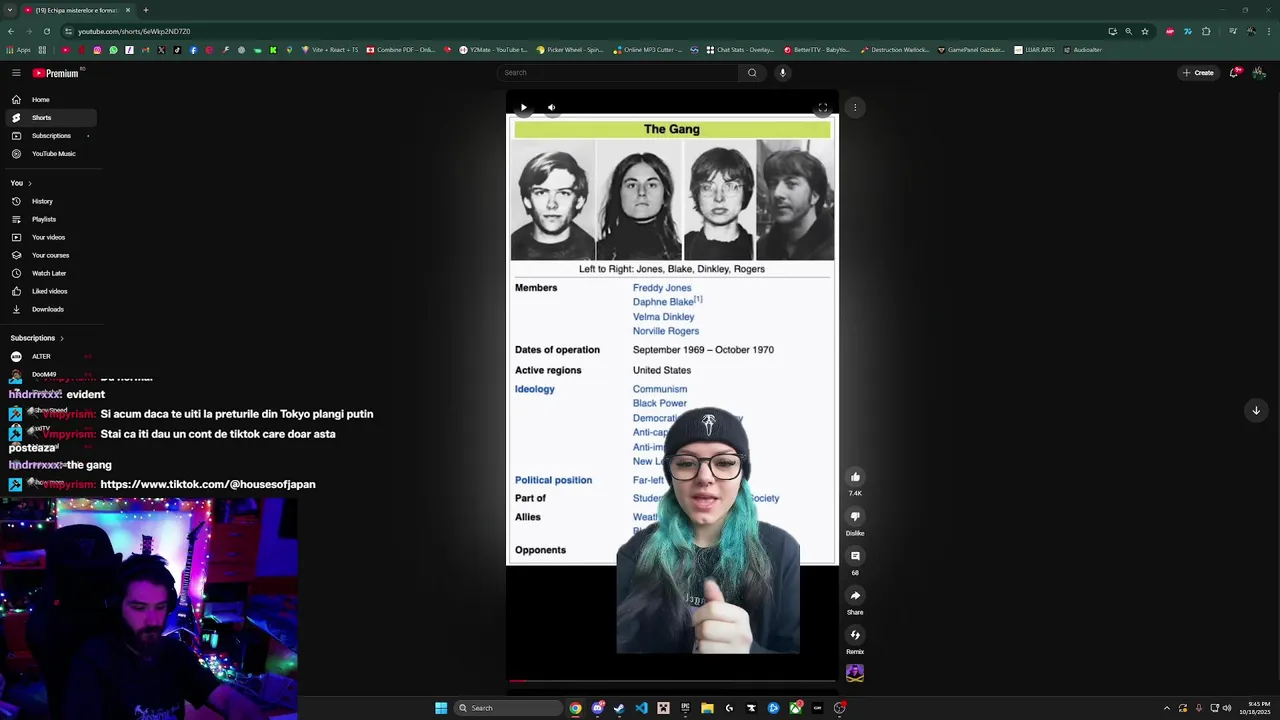
Task: Open the taskbar volume control
Action: coord(1227,708)
